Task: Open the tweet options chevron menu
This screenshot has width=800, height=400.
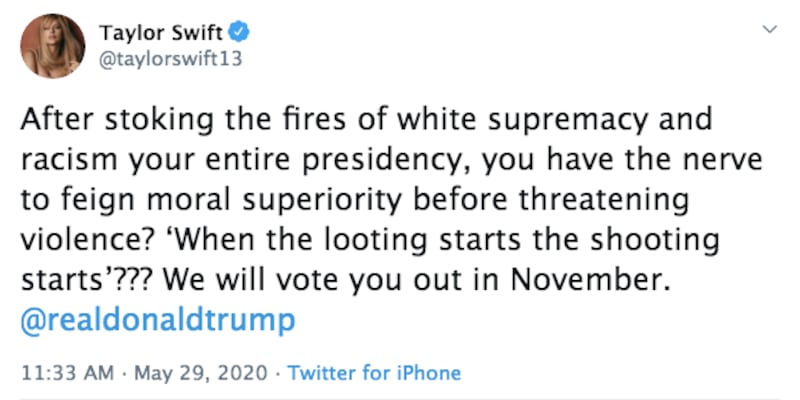Action: (769, 30)
